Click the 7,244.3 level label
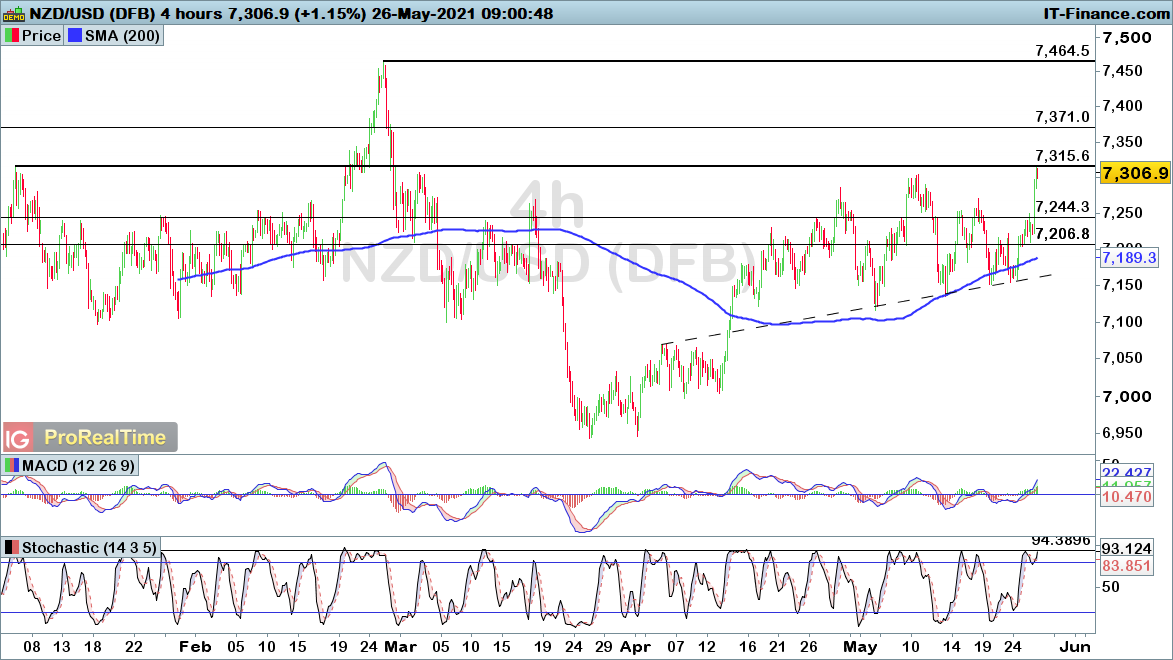This screenshot has height=660, width=1173. (1062, 207)
